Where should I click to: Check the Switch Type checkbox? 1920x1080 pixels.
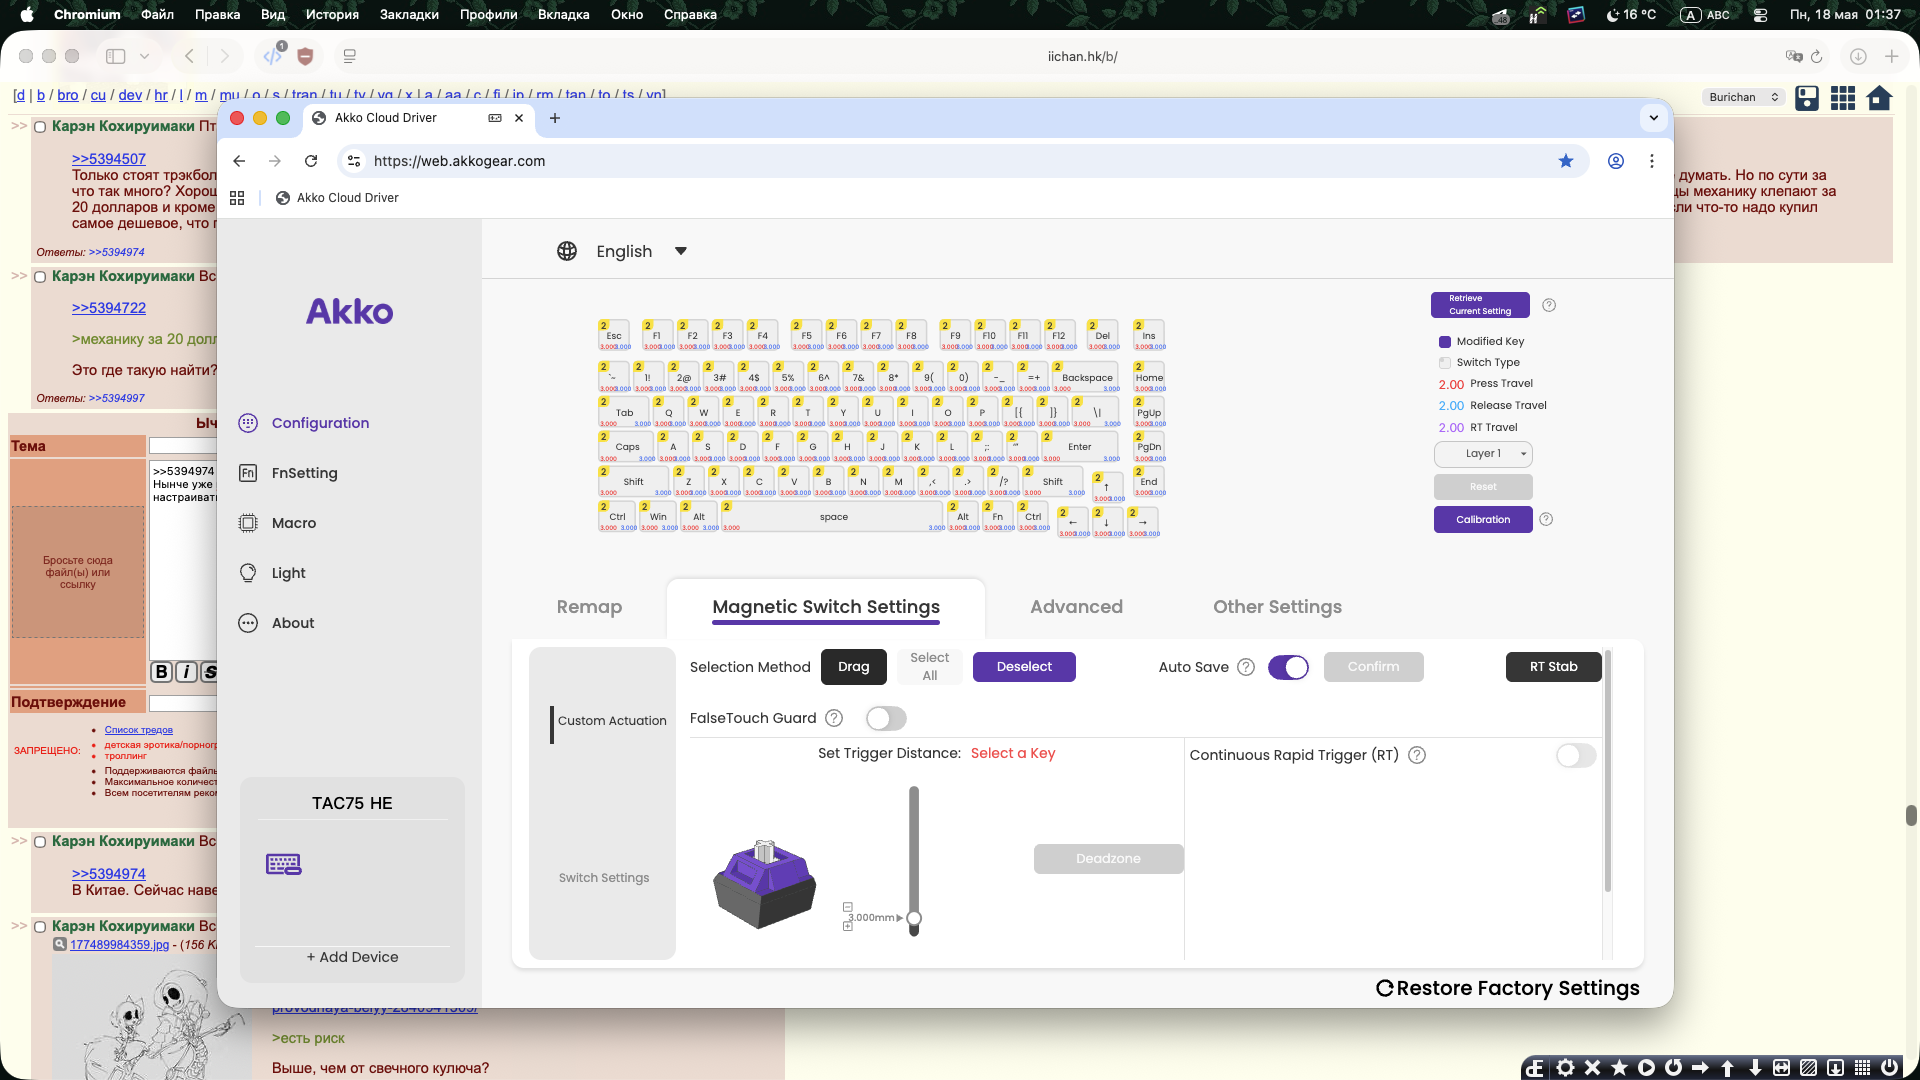(1445, 363)
